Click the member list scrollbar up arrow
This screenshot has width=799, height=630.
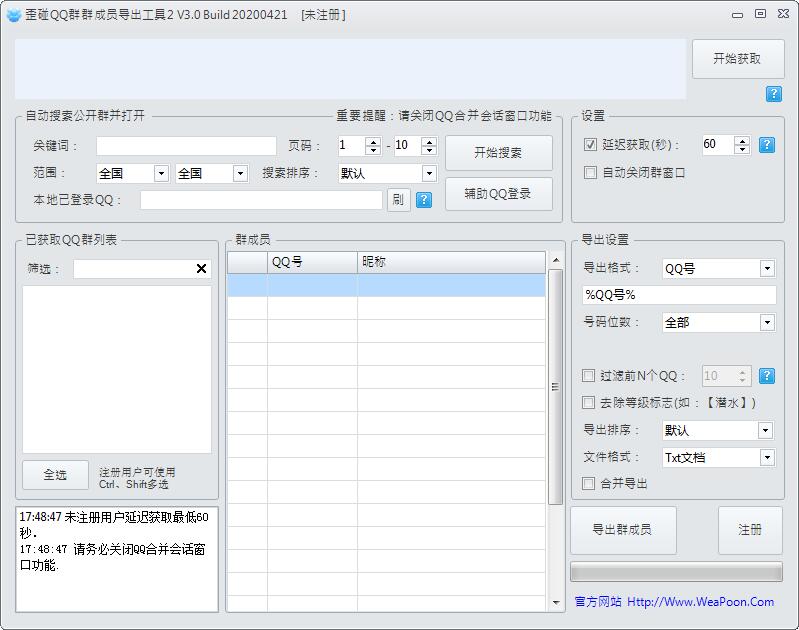pyautogui.click(x=556, y=260)
